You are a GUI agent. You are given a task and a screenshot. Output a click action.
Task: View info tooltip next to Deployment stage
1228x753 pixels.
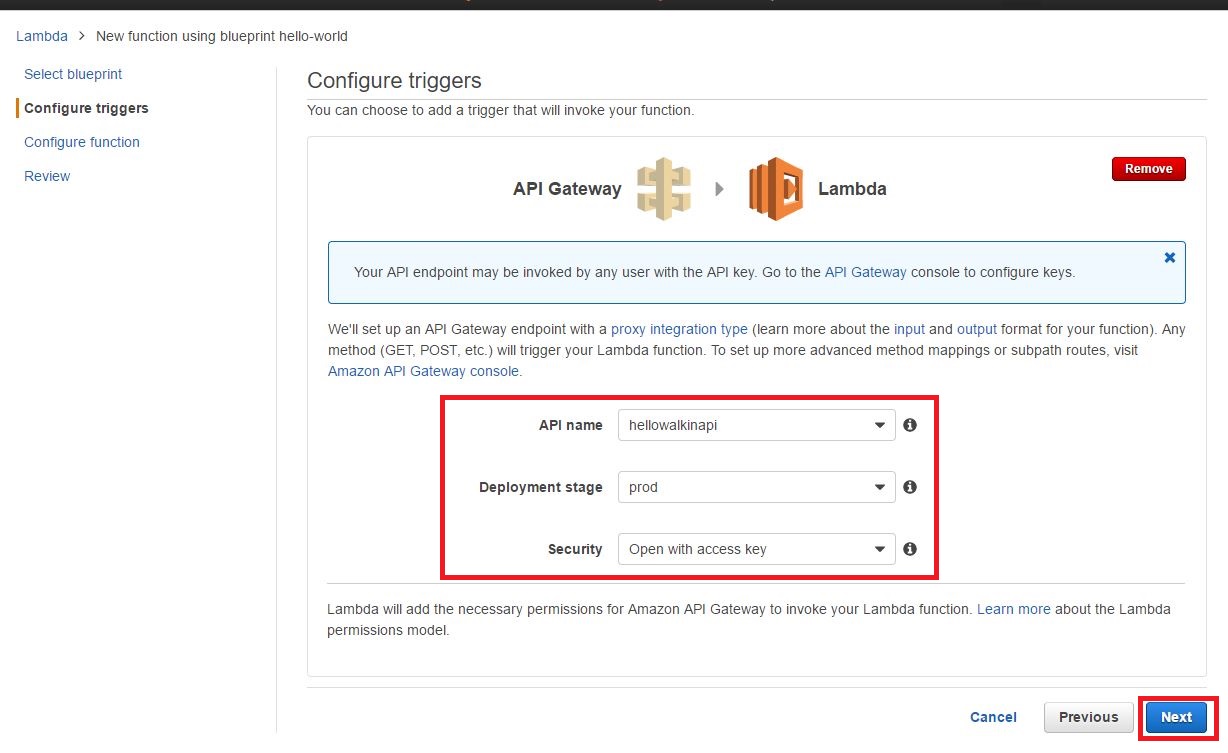909,487
